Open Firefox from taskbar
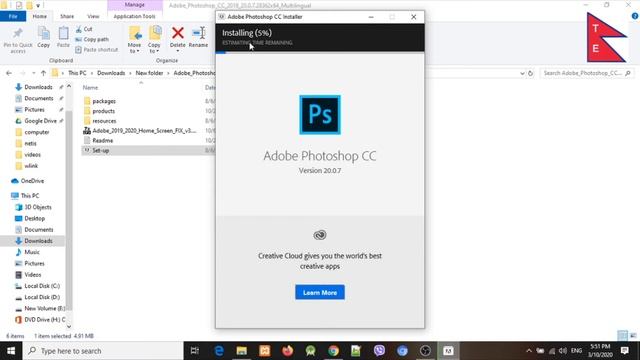Screen dimensions: 640x360 pos(287,351)
